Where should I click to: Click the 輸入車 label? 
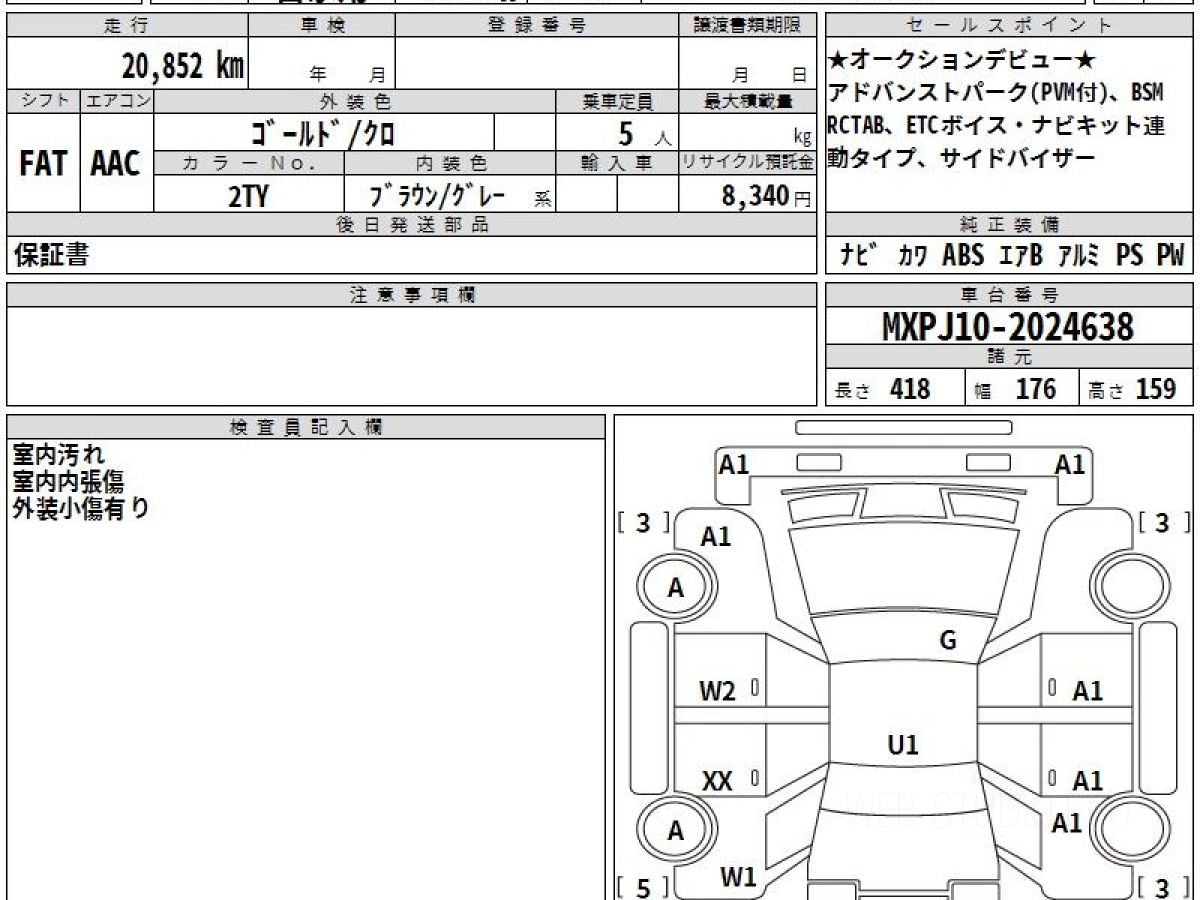click(617, 163)
